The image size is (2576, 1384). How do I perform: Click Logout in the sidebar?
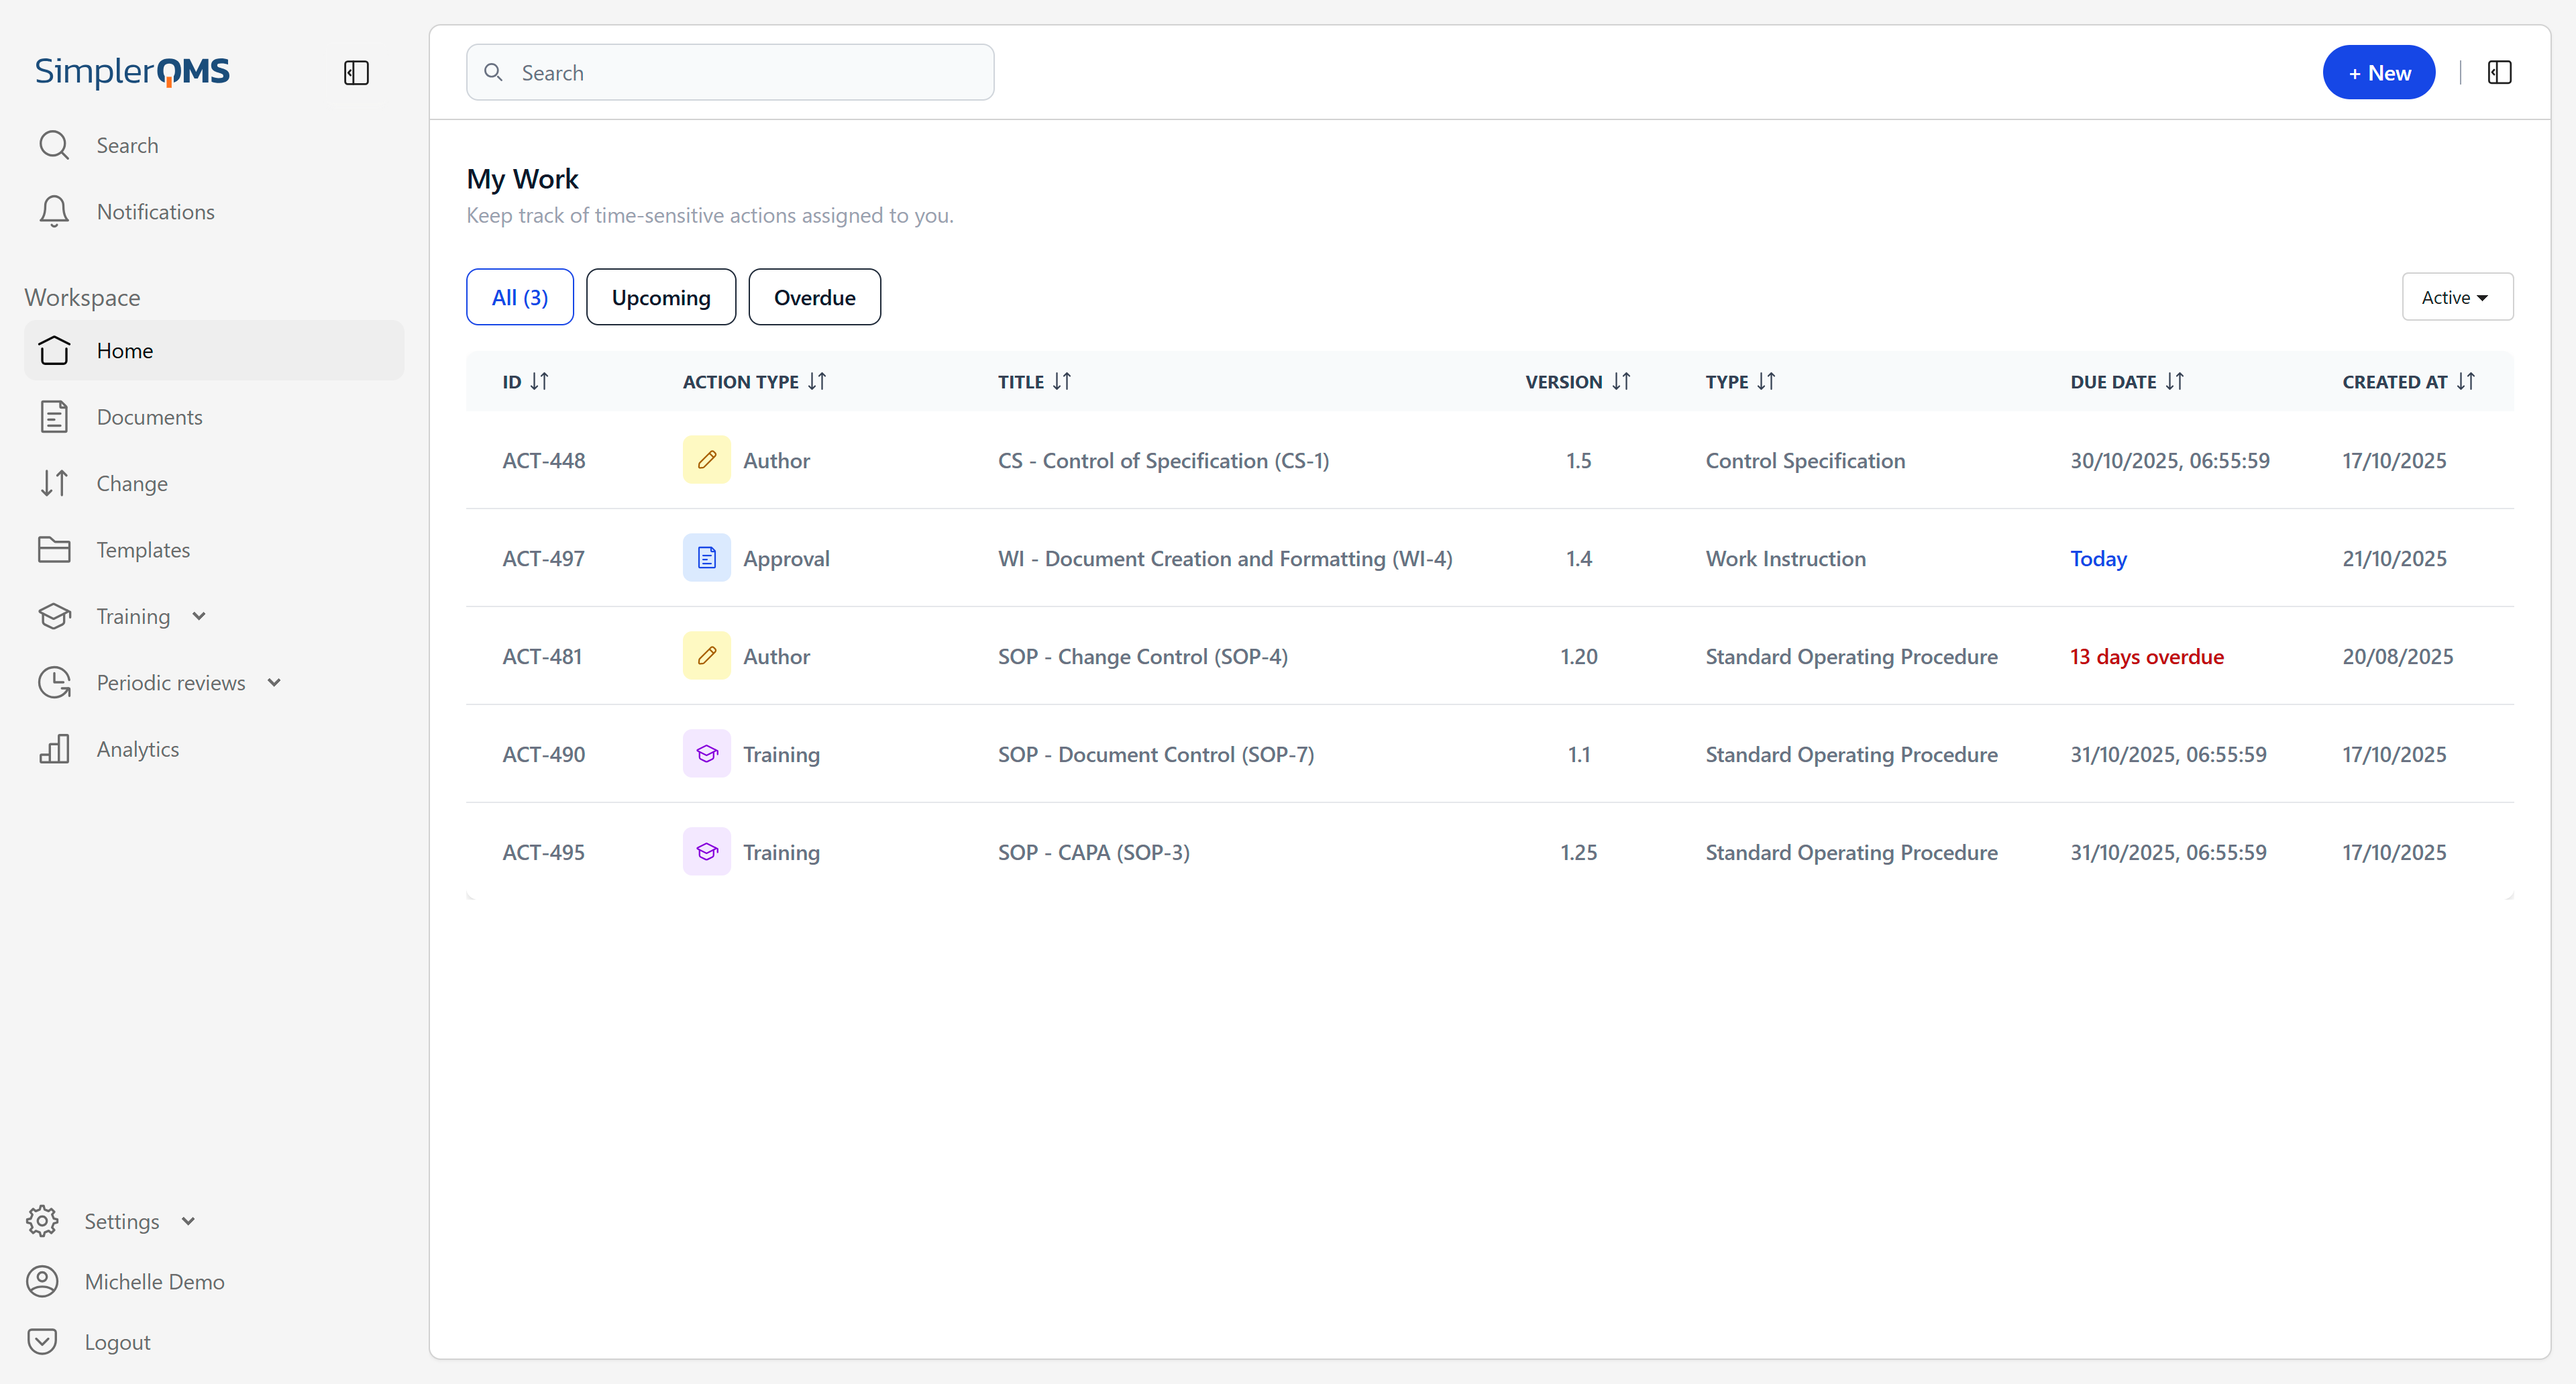[117, 1342]
